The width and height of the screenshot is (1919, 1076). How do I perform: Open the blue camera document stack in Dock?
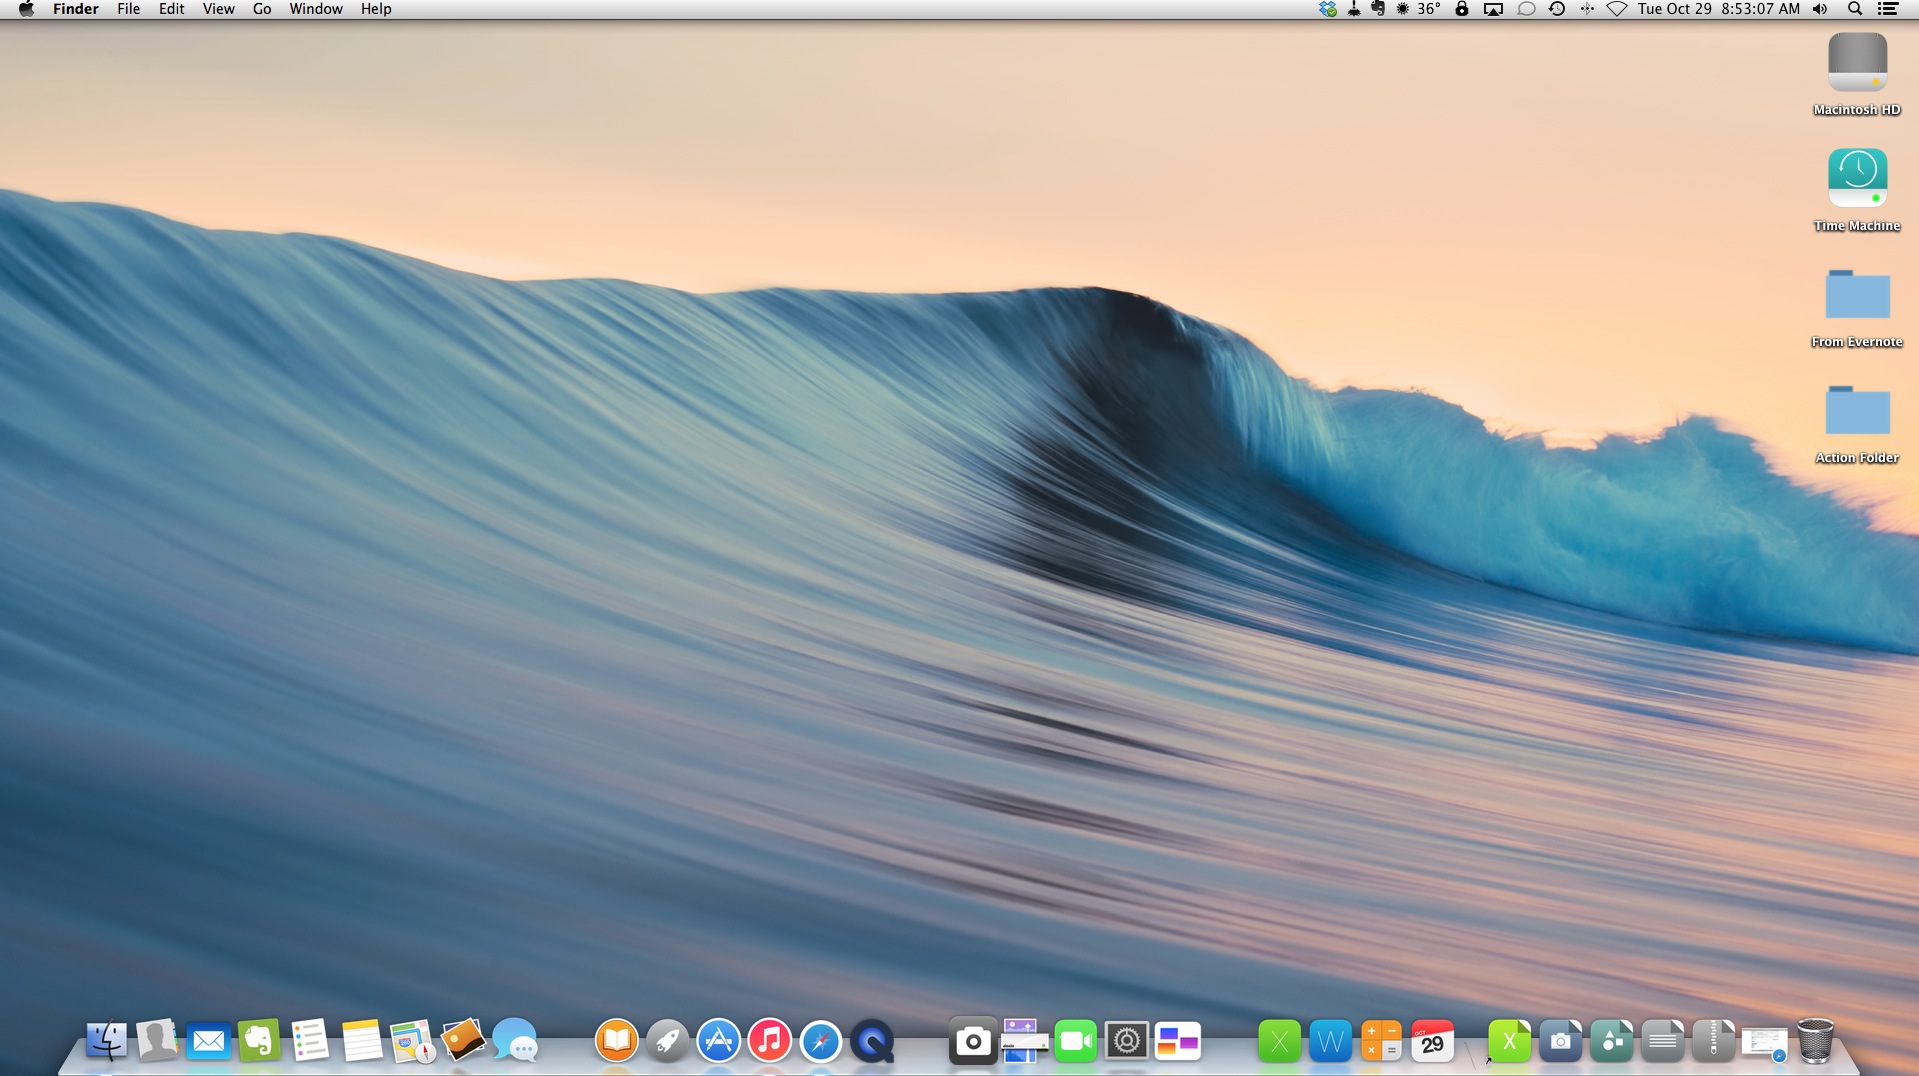point(1560,1041)
